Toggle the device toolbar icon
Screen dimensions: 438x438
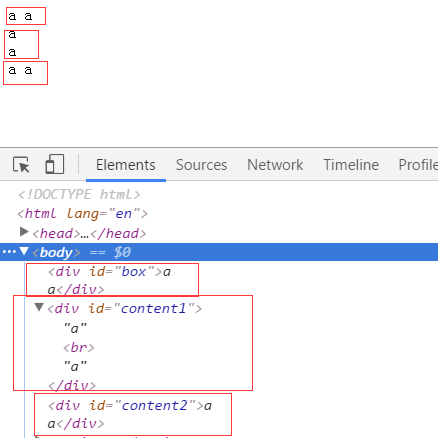click(55, 164)
